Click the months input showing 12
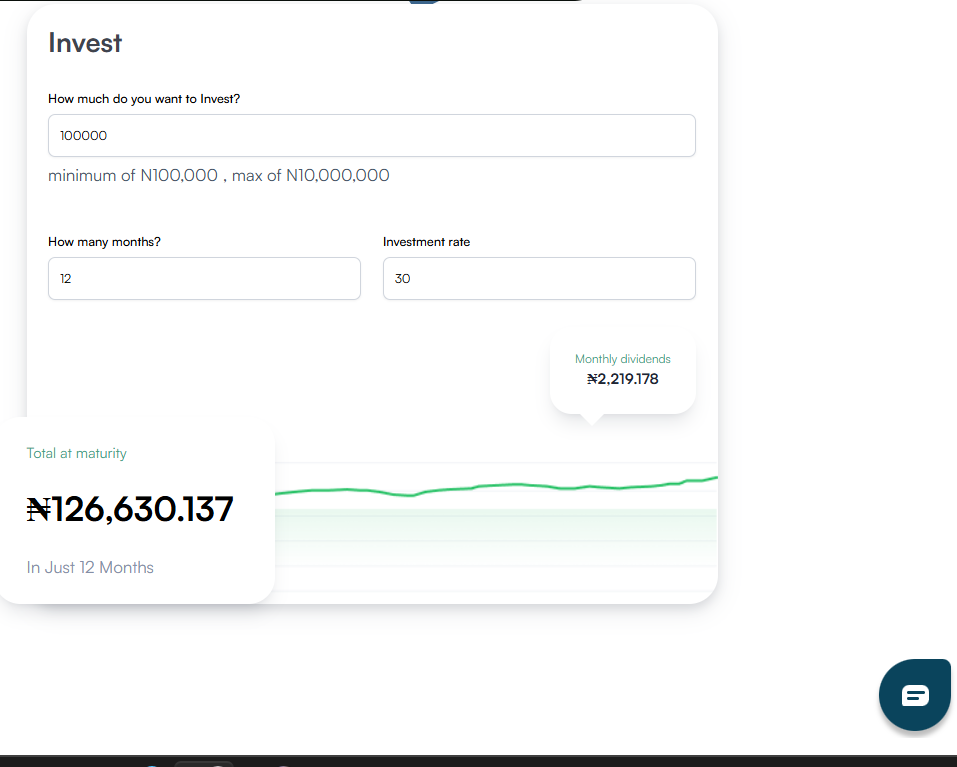The image size is (957, 767). tap(204, 278)
